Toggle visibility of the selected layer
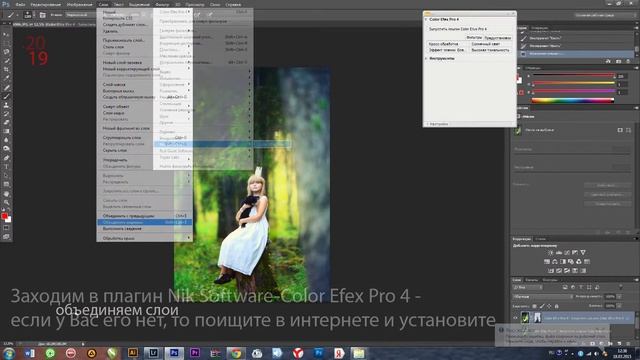Image resolution: width=640 pixels, height=360 pixels. 515,318
